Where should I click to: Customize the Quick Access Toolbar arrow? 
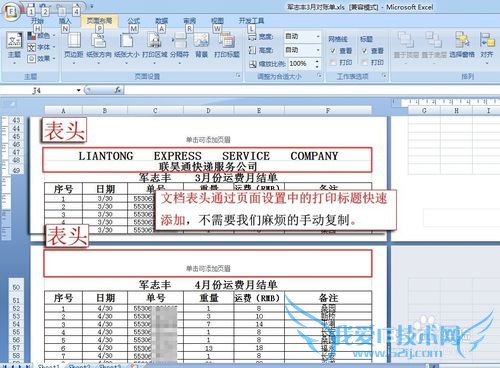tap(92, 6)
